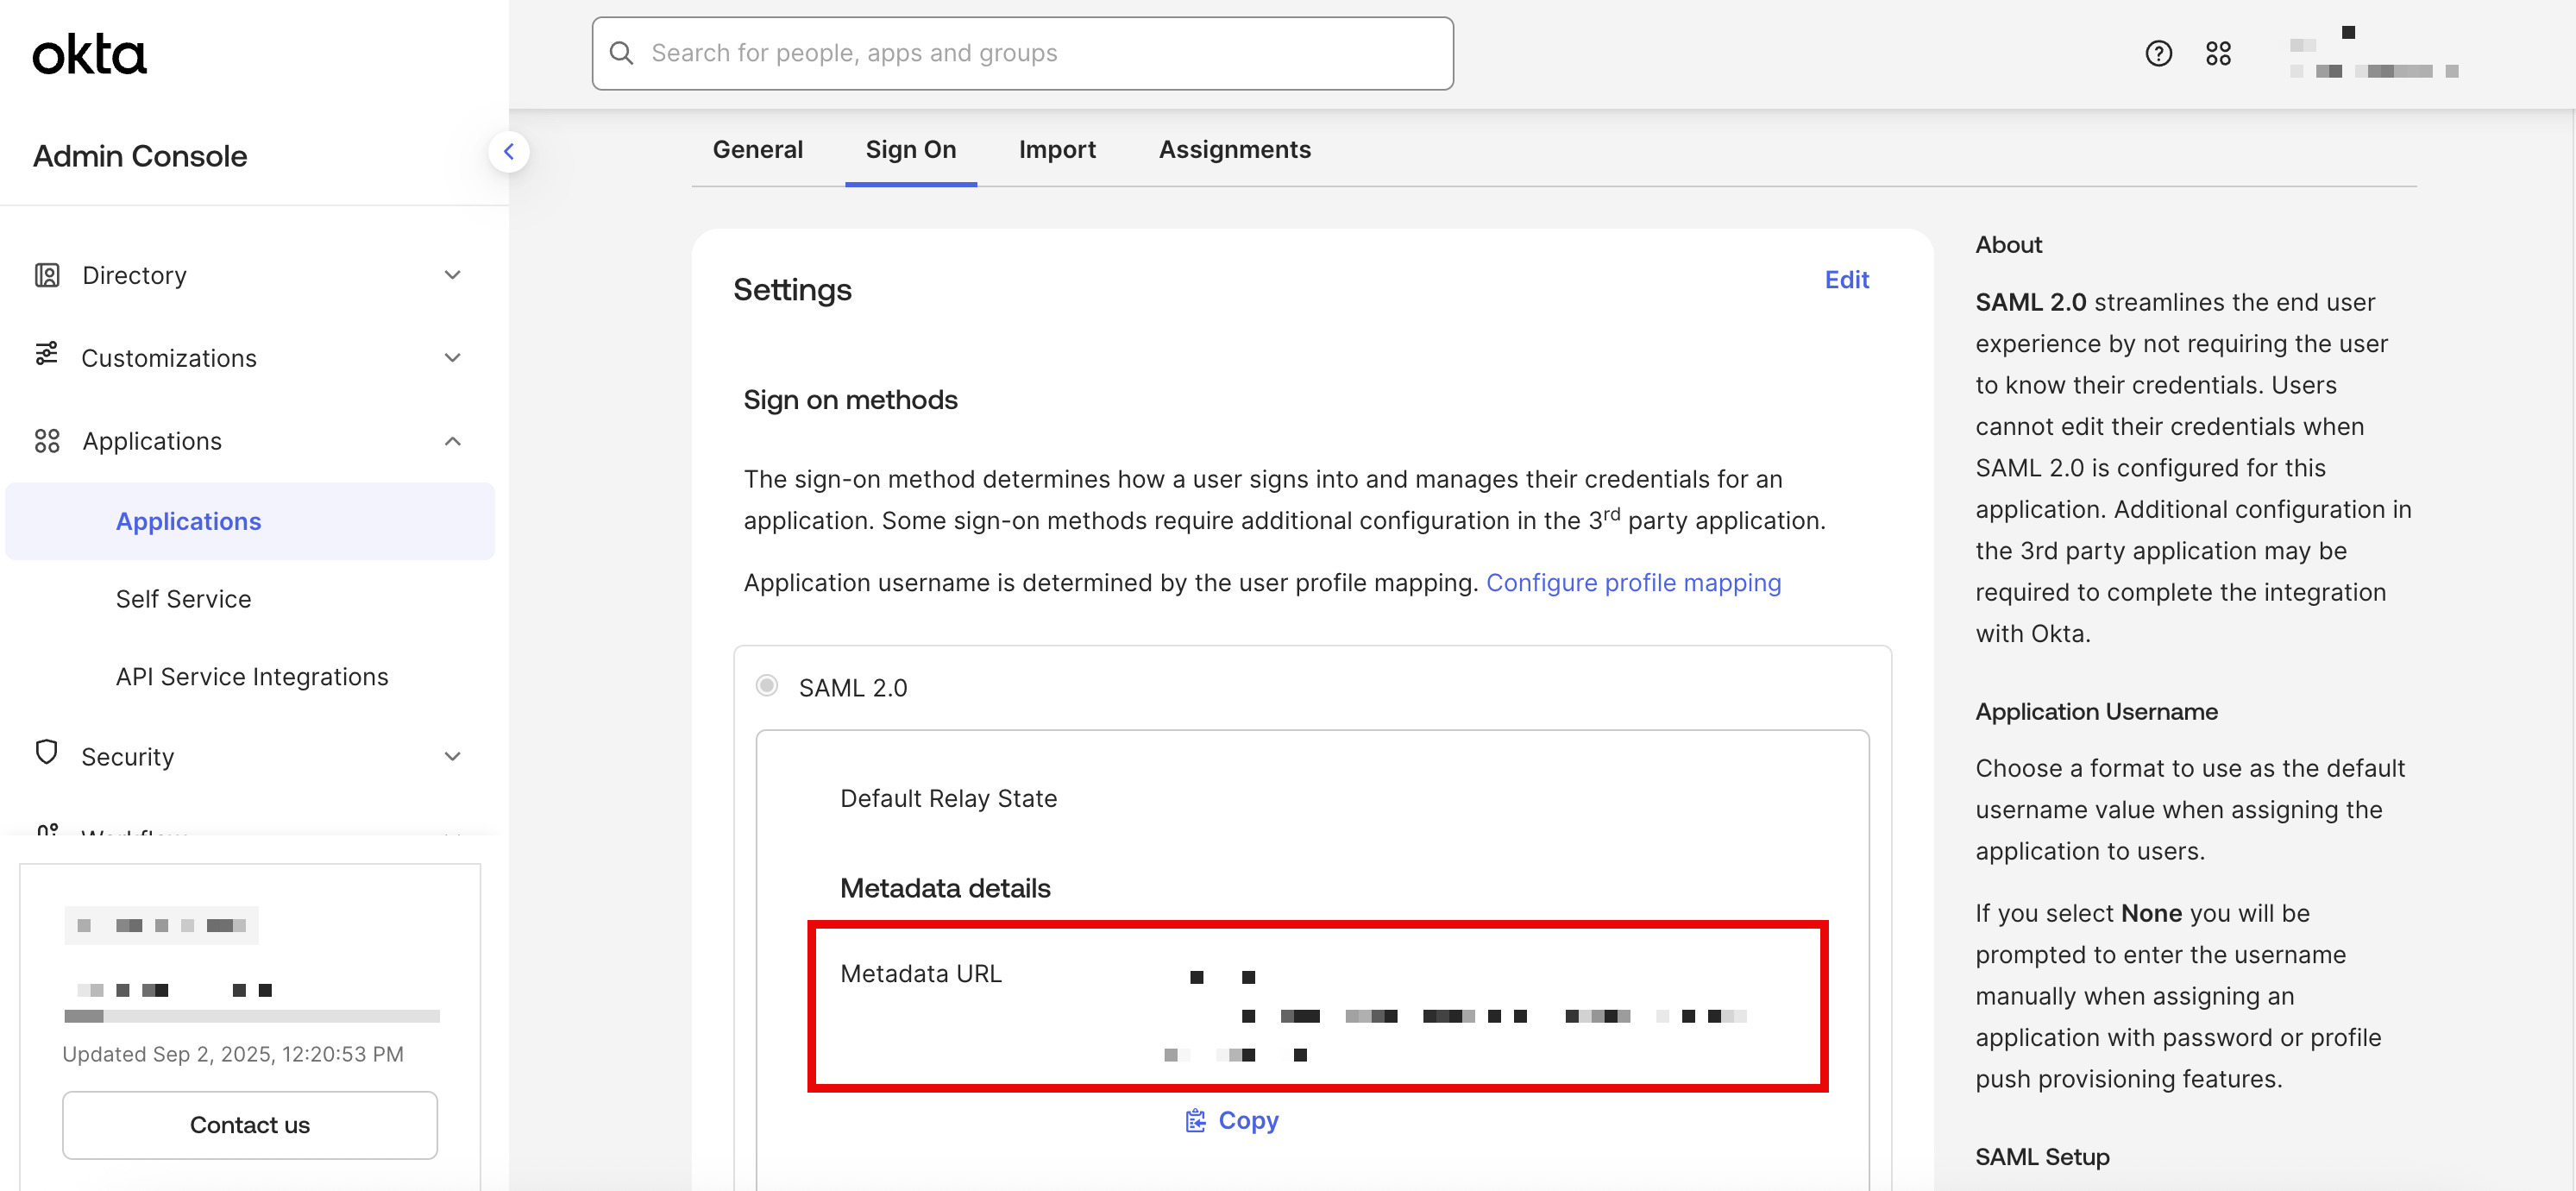This screenshot has width=2576, height=1191.
Task: Click the About heading
Action: click(2008, 245)
